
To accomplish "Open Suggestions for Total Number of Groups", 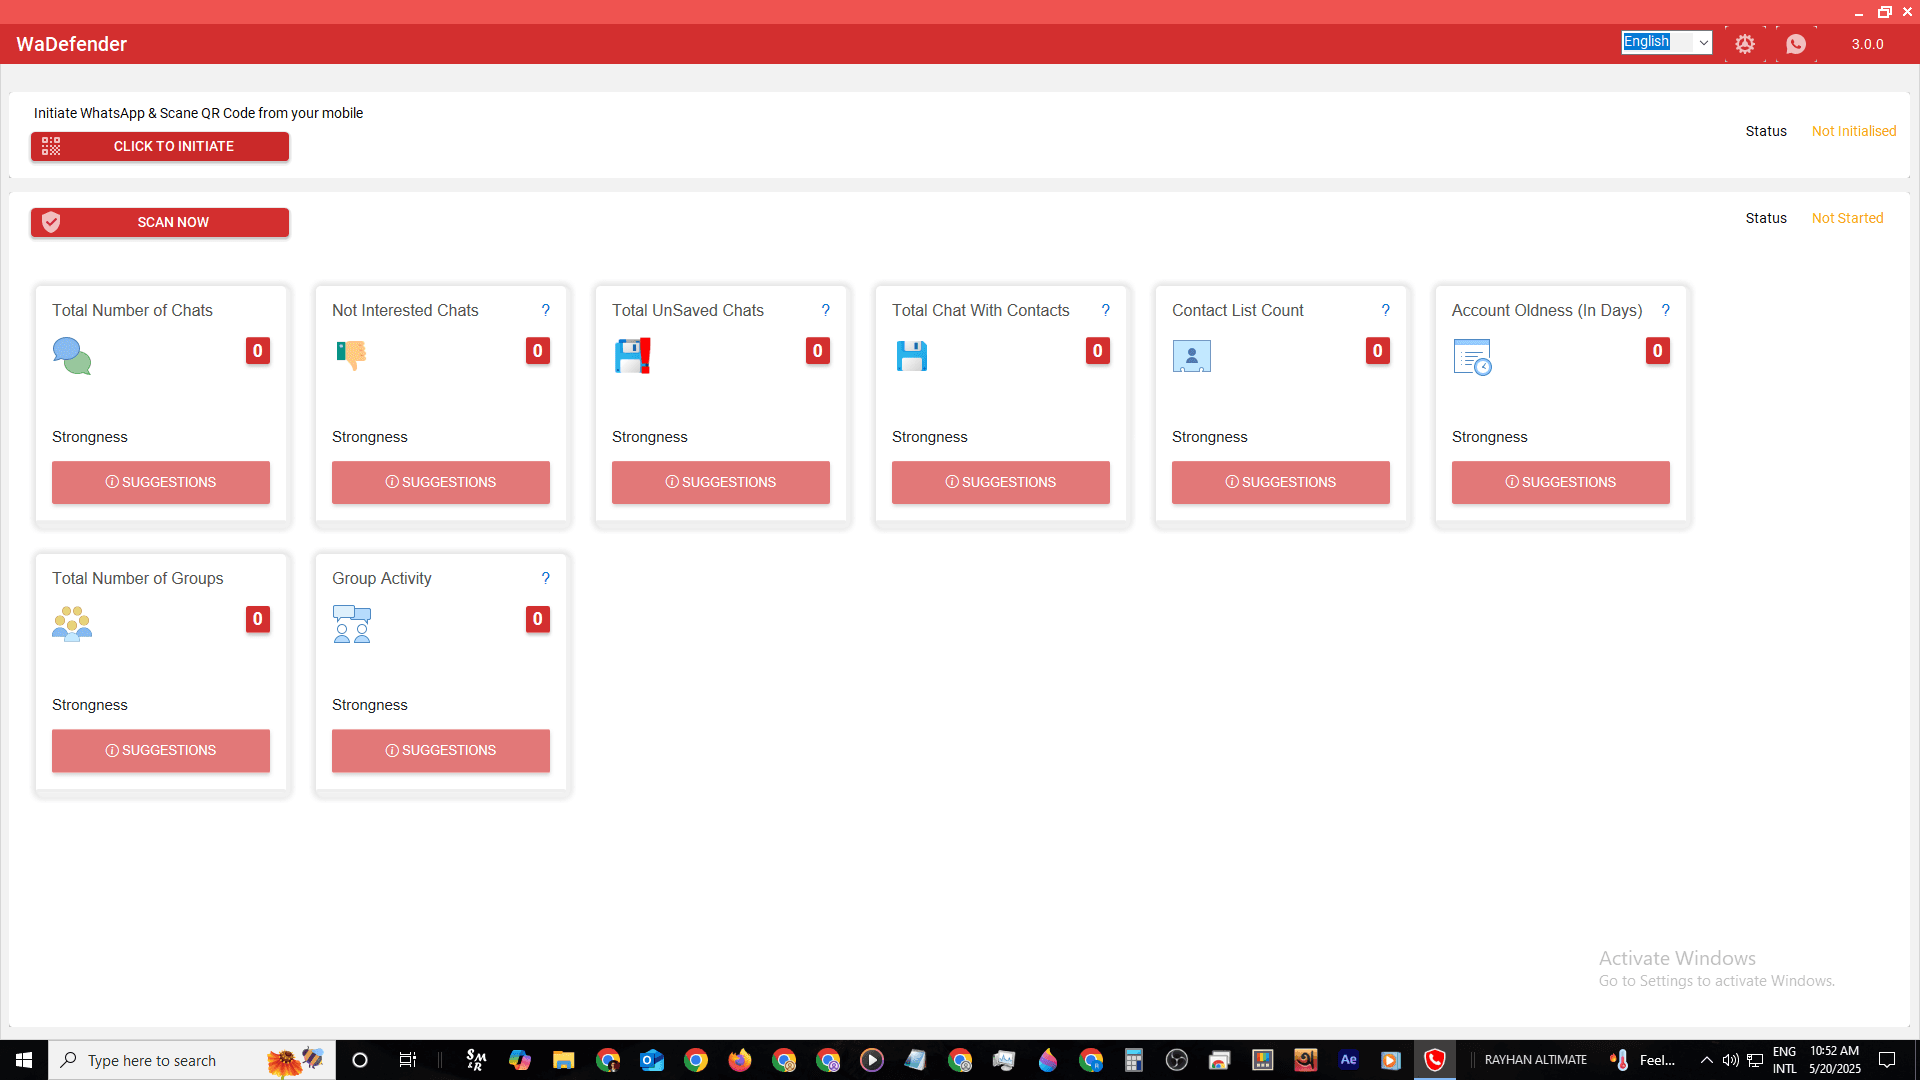I will tap(161, 750).
